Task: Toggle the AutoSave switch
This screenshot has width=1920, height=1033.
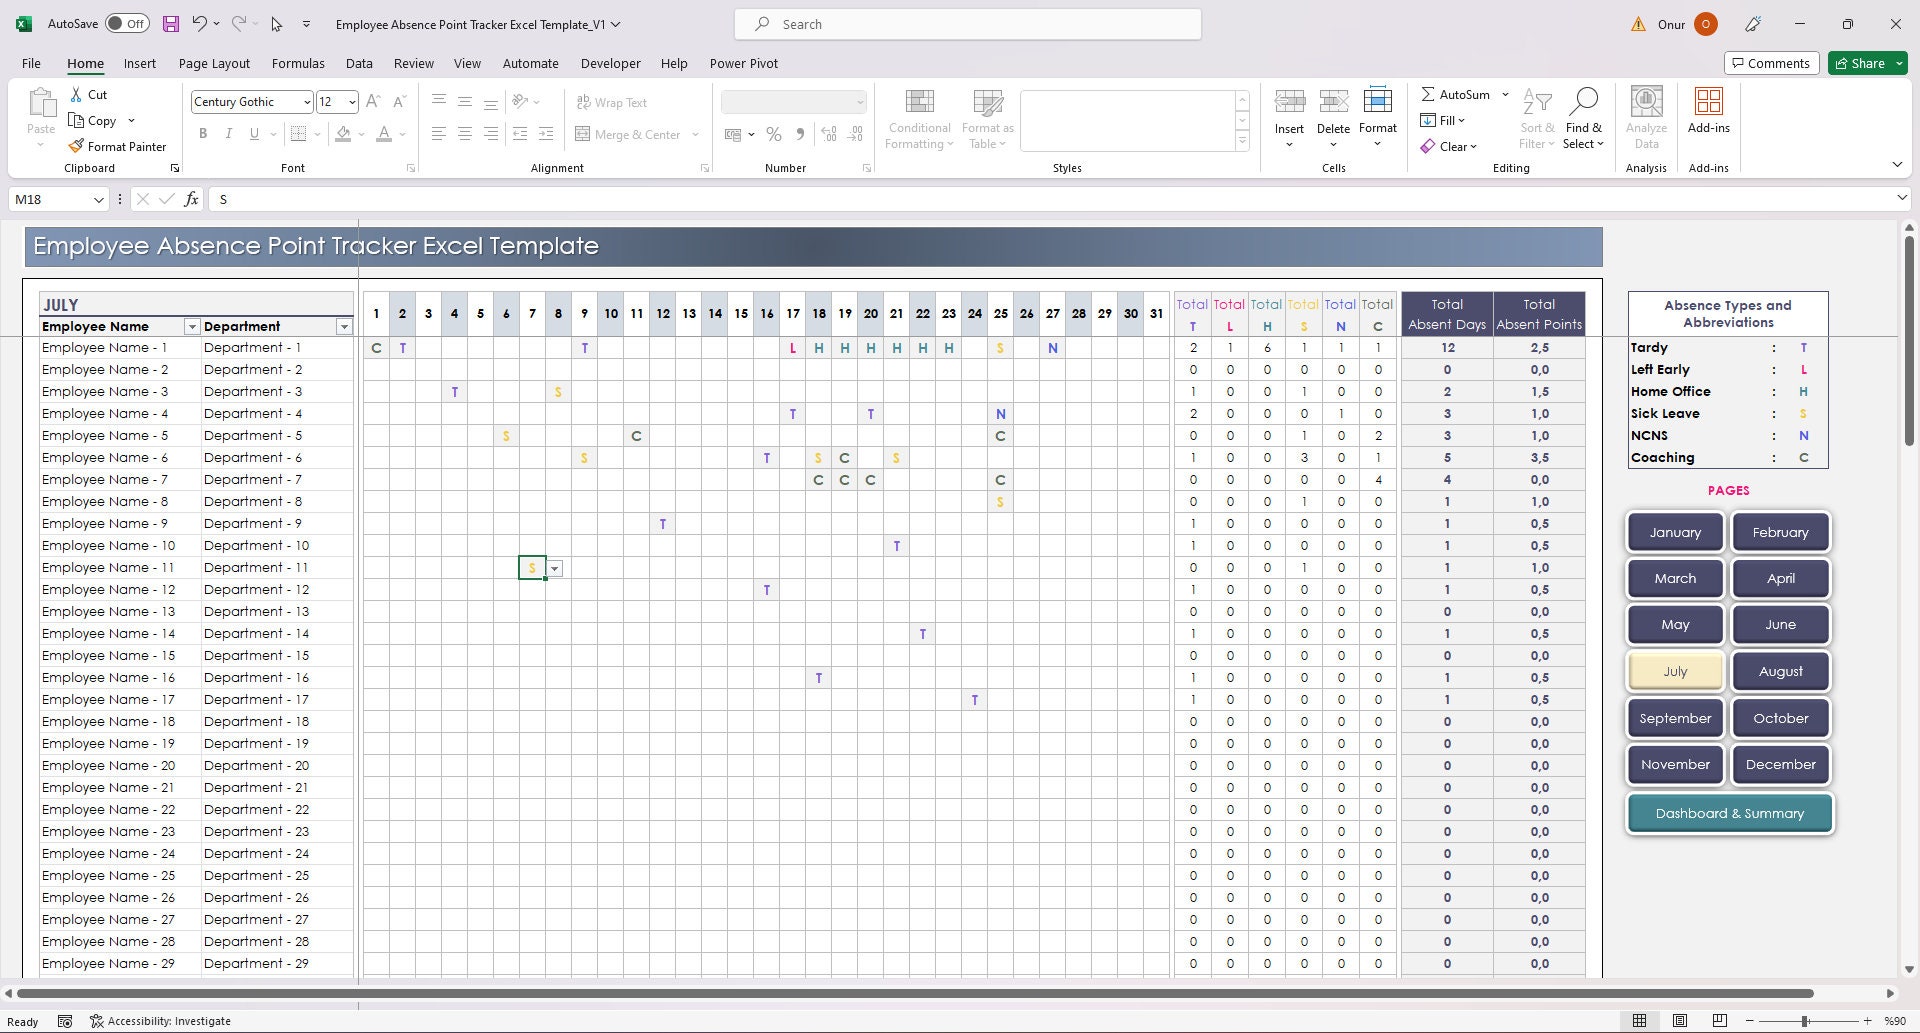Action: pyautogui.click(x=128, y=22)
